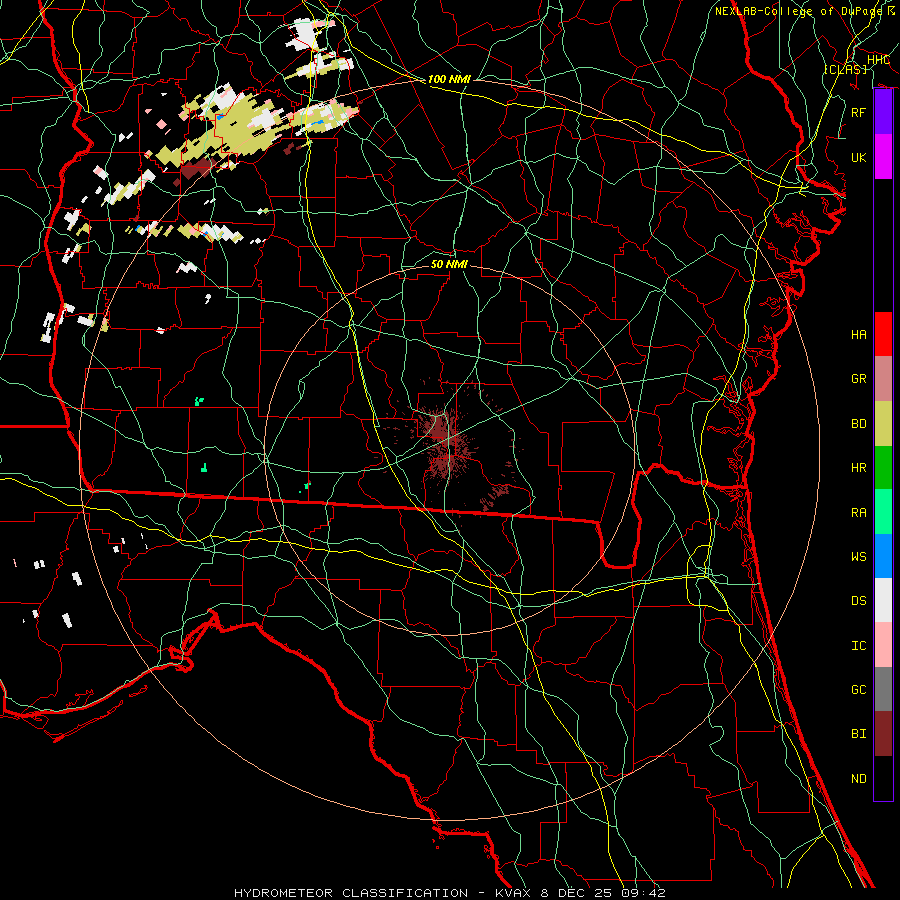Click the 50 NMI range ring label
900x900 pixels.
click(449, 264)
